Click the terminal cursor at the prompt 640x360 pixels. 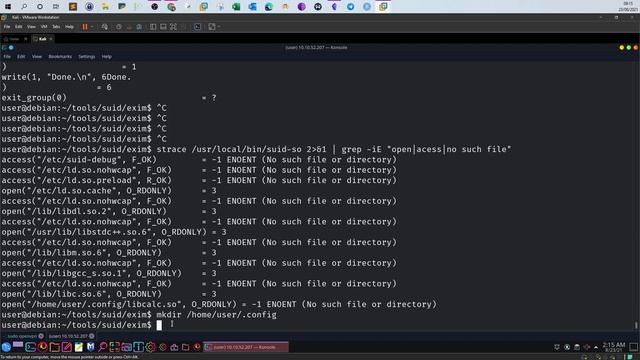[x=159, y=325]
